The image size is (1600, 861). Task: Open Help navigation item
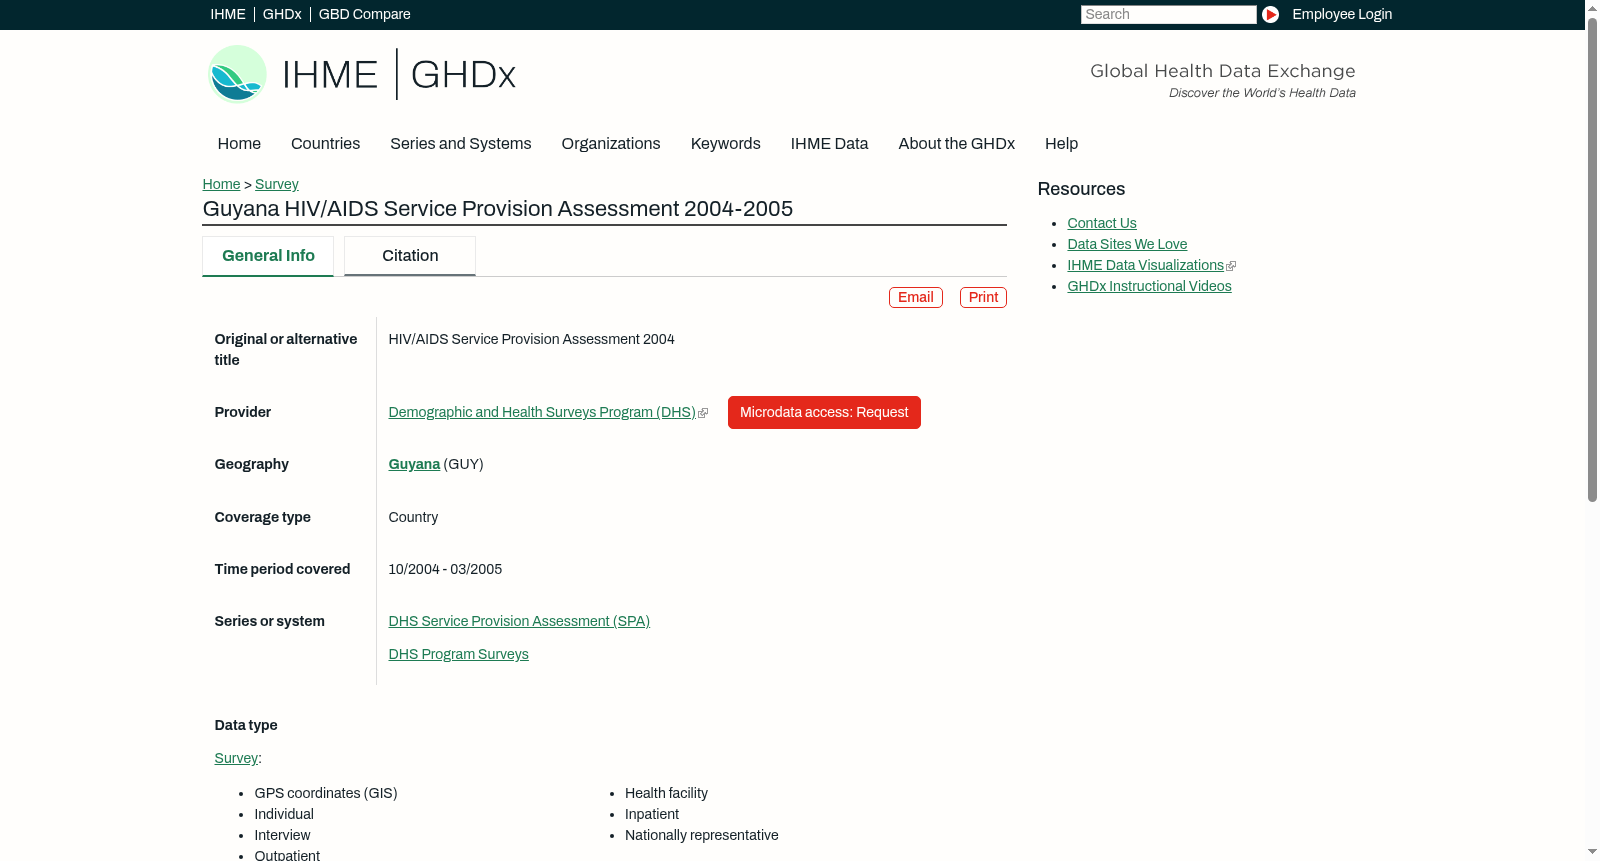tap(1061, 144)
